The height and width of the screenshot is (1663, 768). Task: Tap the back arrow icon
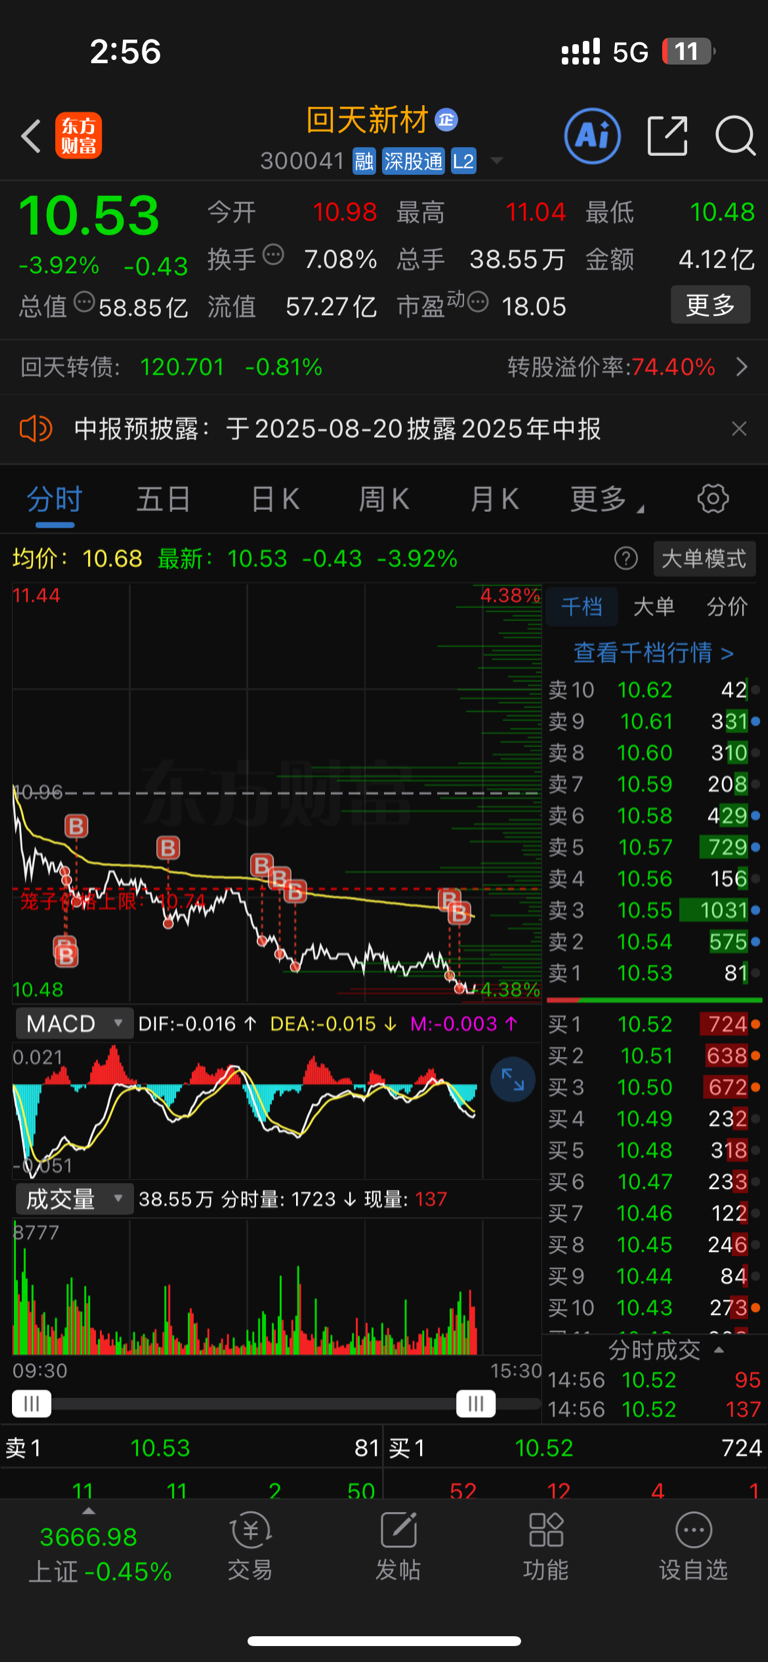[x=31, y=136]
